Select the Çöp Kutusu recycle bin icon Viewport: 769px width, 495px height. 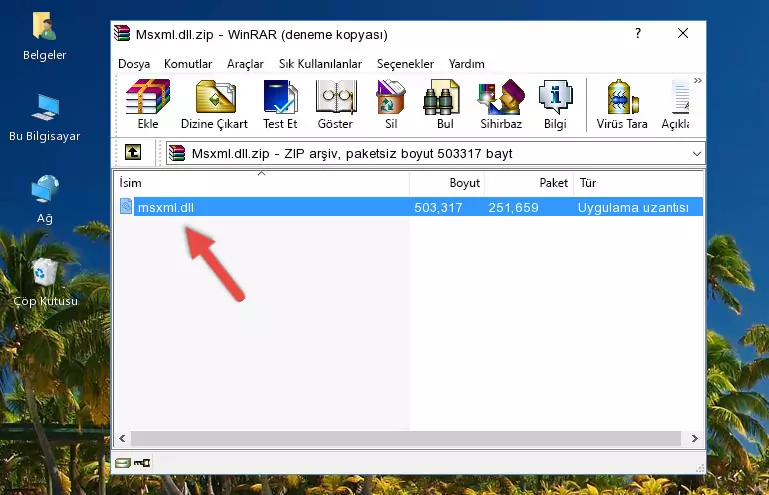[x=45, y=283]
